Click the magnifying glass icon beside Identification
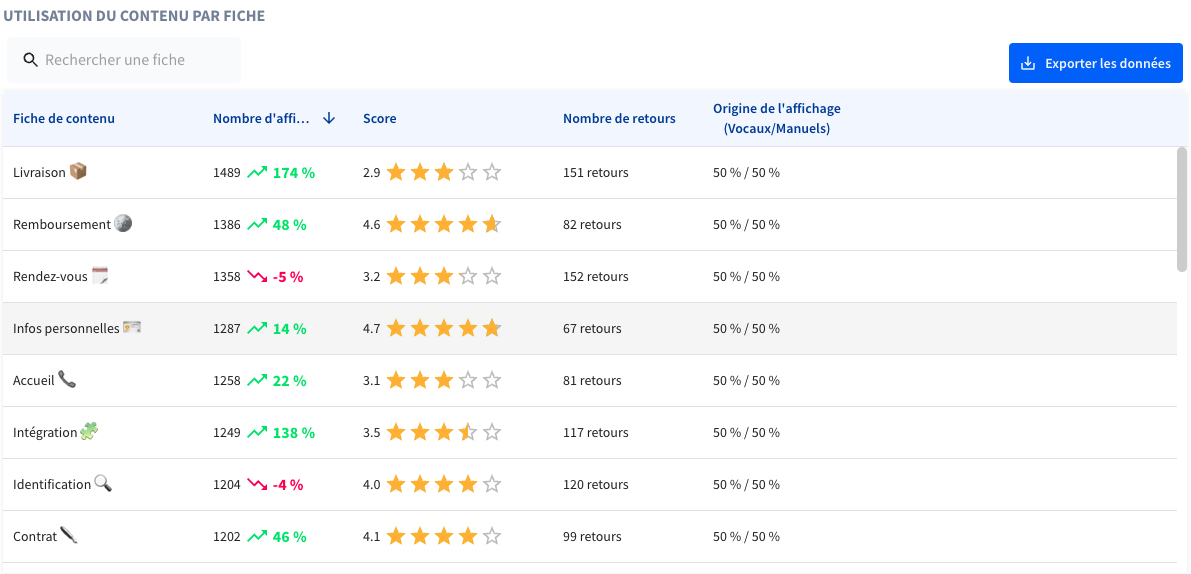The width and height of the screenshot is (1191, 574). point(103,483)
